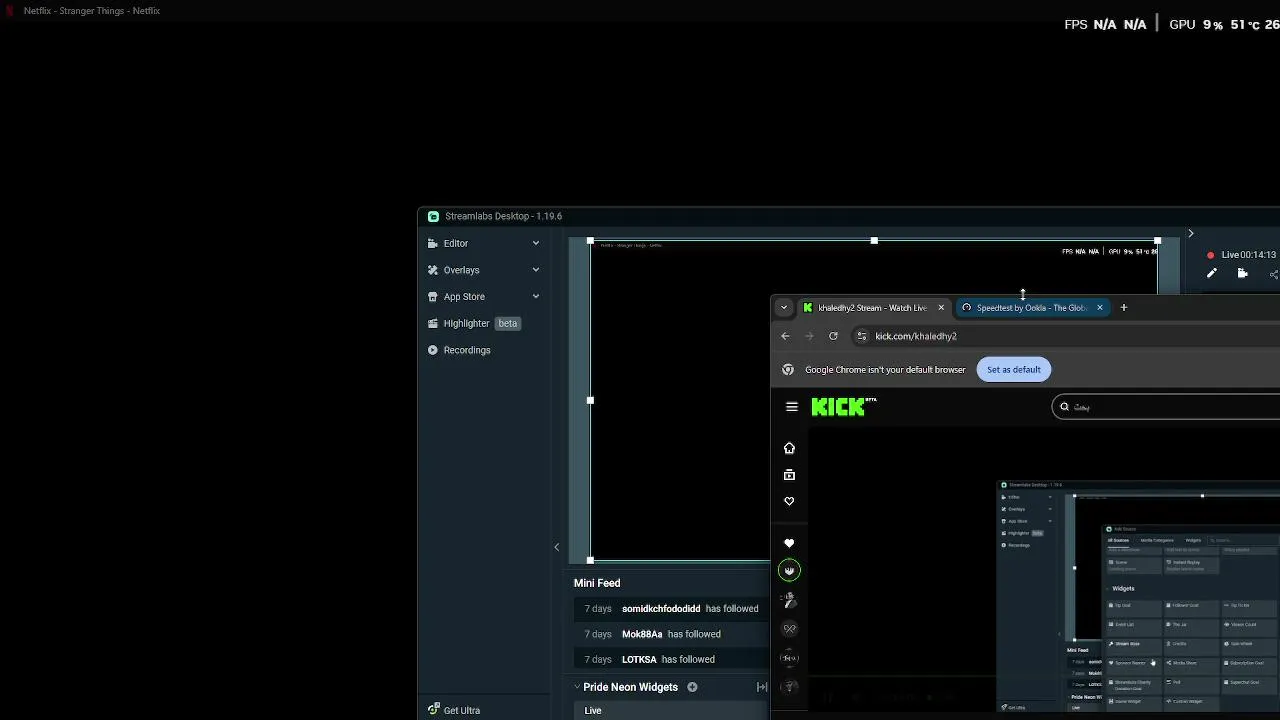Close the khaledhy2 Stream tab
The width and height of the screenshot is (1280, 720).
click(x=940, y=308)
